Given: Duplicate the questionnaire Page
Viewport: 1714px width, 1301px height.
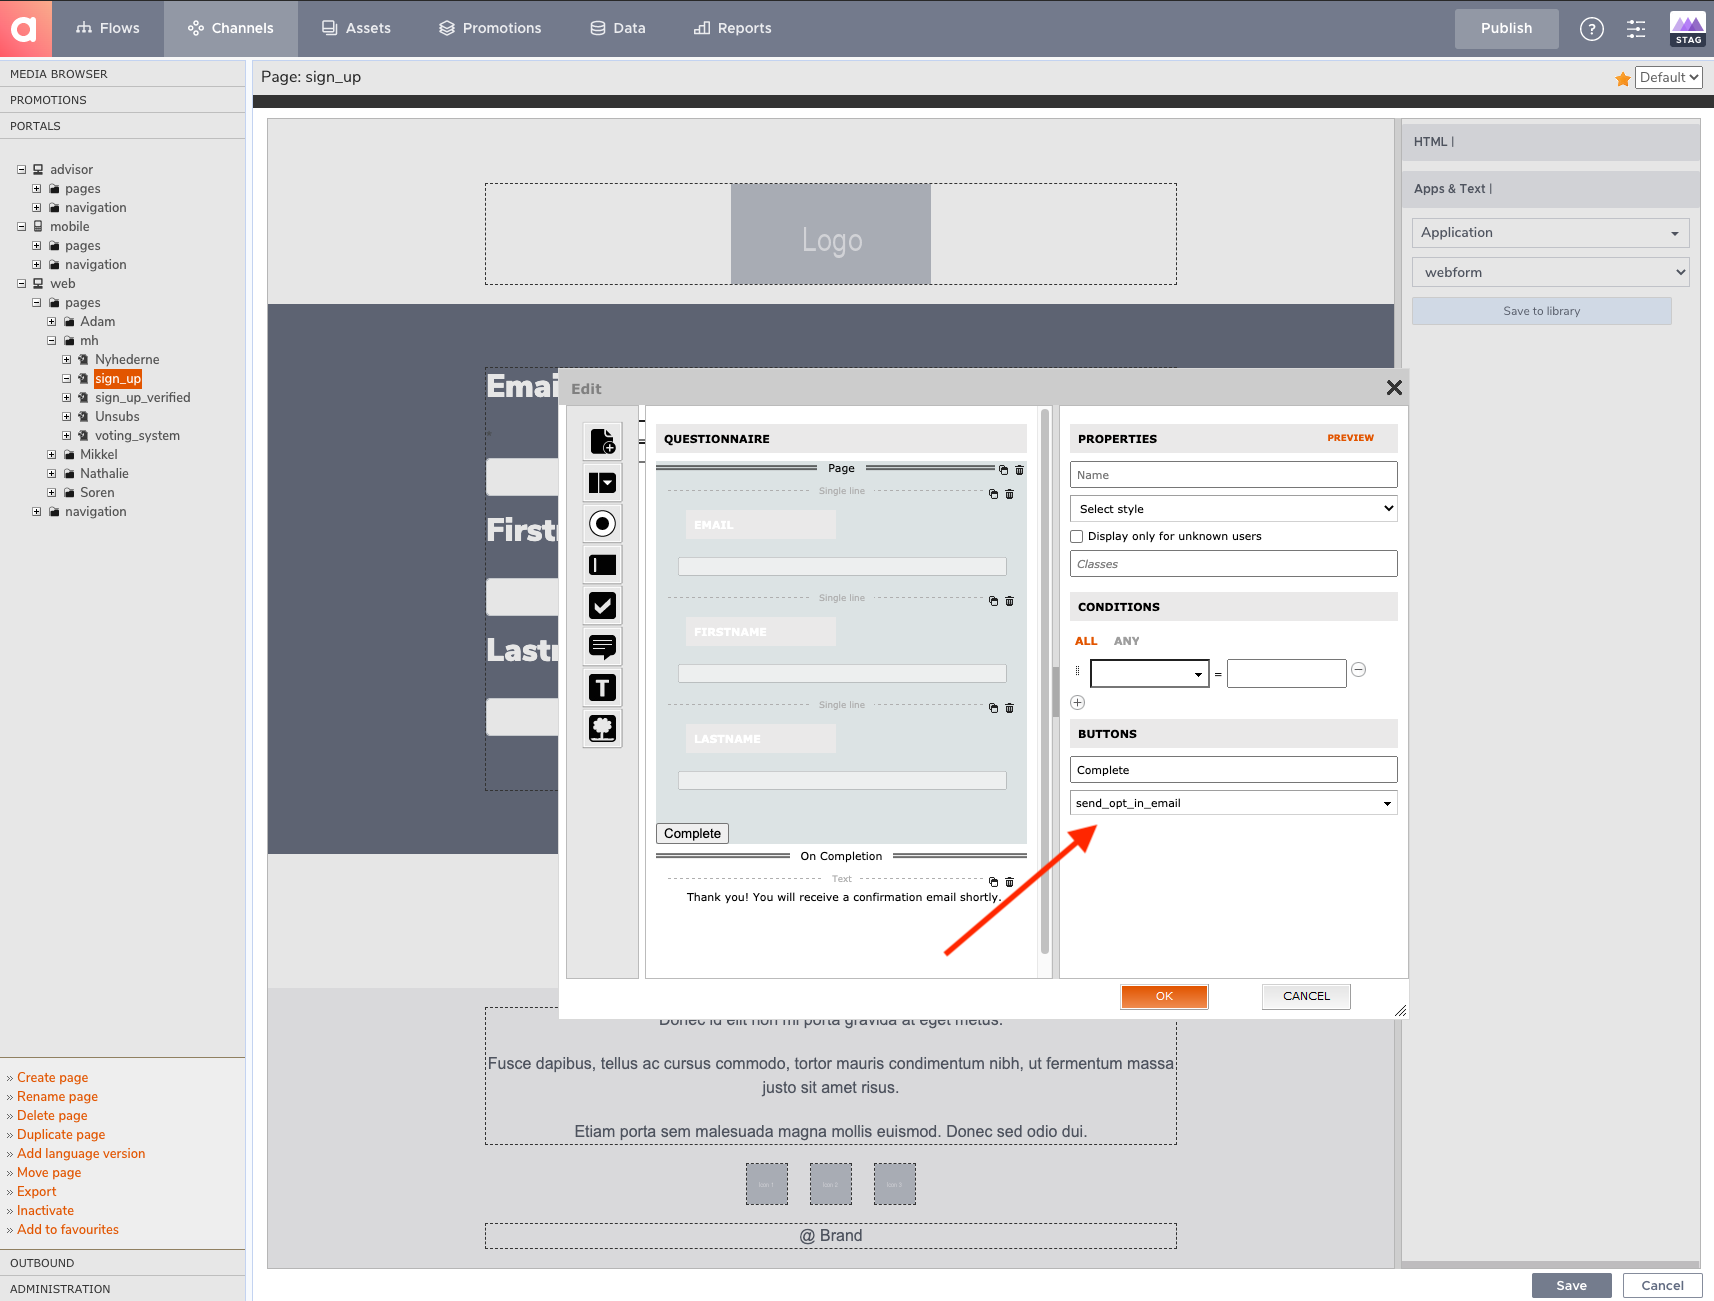Looking at the screenshot, I should [1003, 470].
